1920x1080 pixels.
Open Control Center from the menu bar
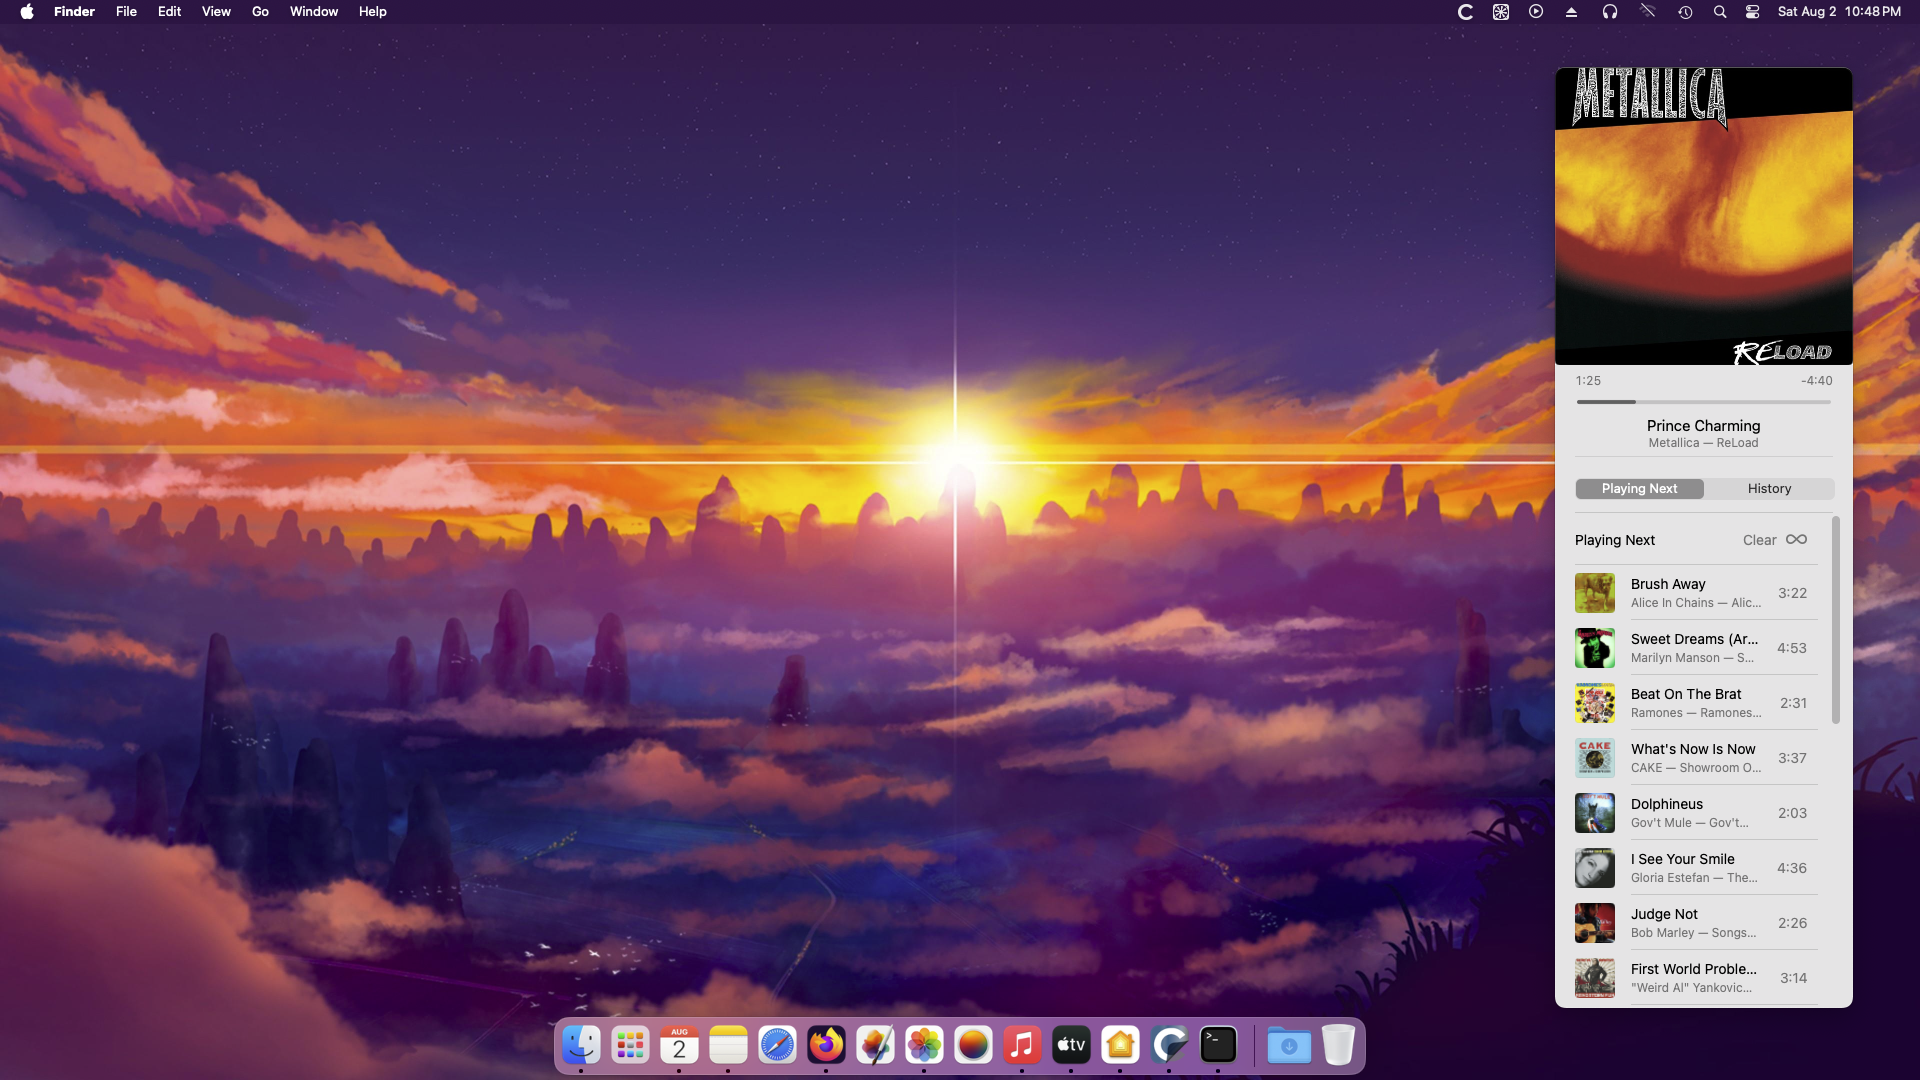1752,12
